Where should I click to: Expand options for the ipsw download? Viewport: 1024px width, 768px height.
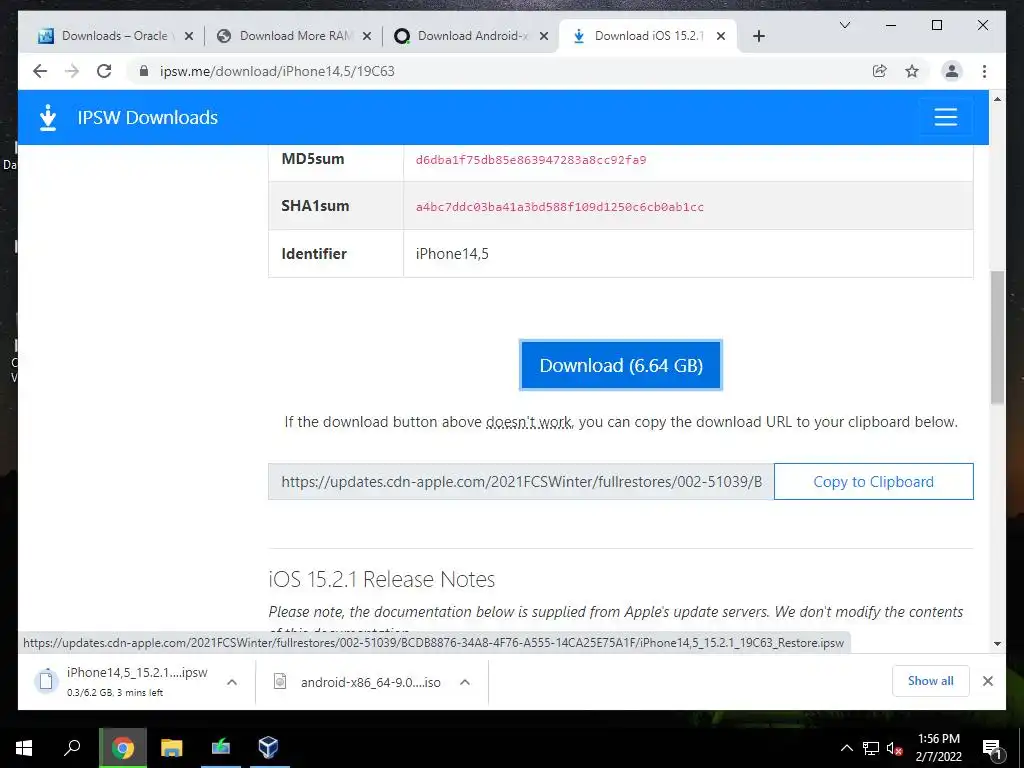click(x=231, y=682)
